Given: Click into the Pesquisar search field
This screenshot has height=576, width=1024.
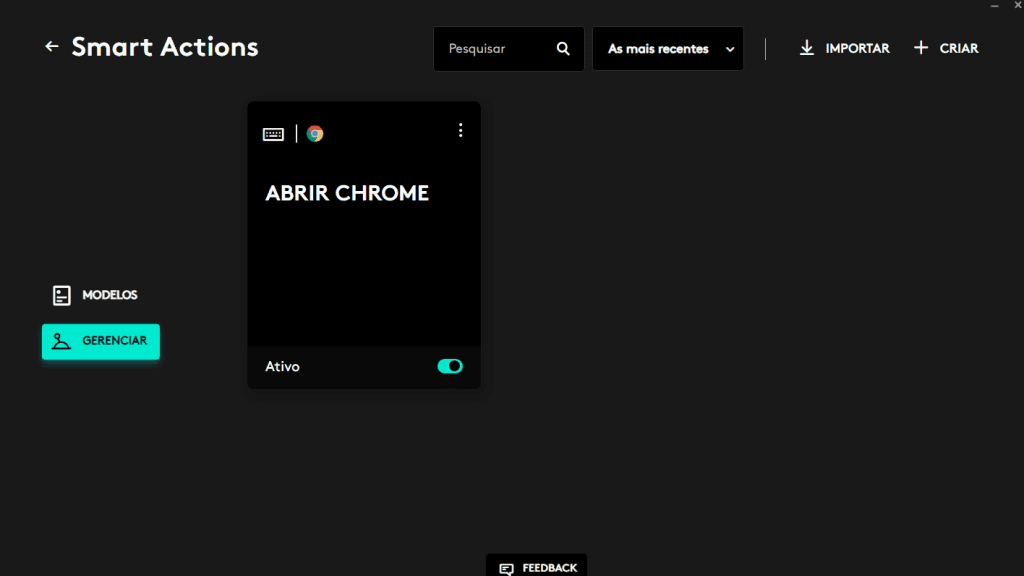Looking at the screenshot, I should (495, 49).
